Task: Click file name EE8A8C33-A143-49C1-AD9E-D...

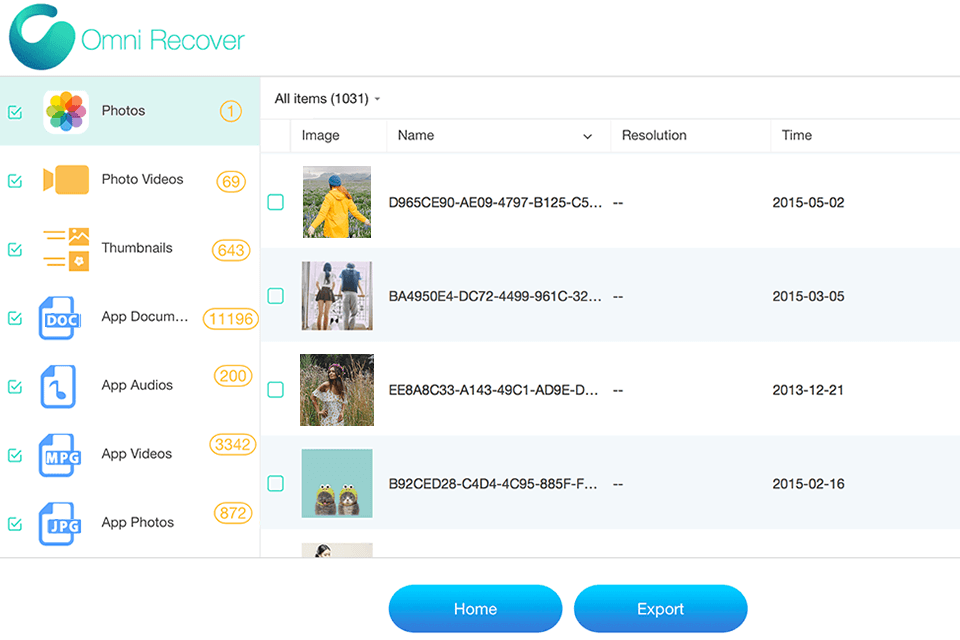Action: [493, 390]
